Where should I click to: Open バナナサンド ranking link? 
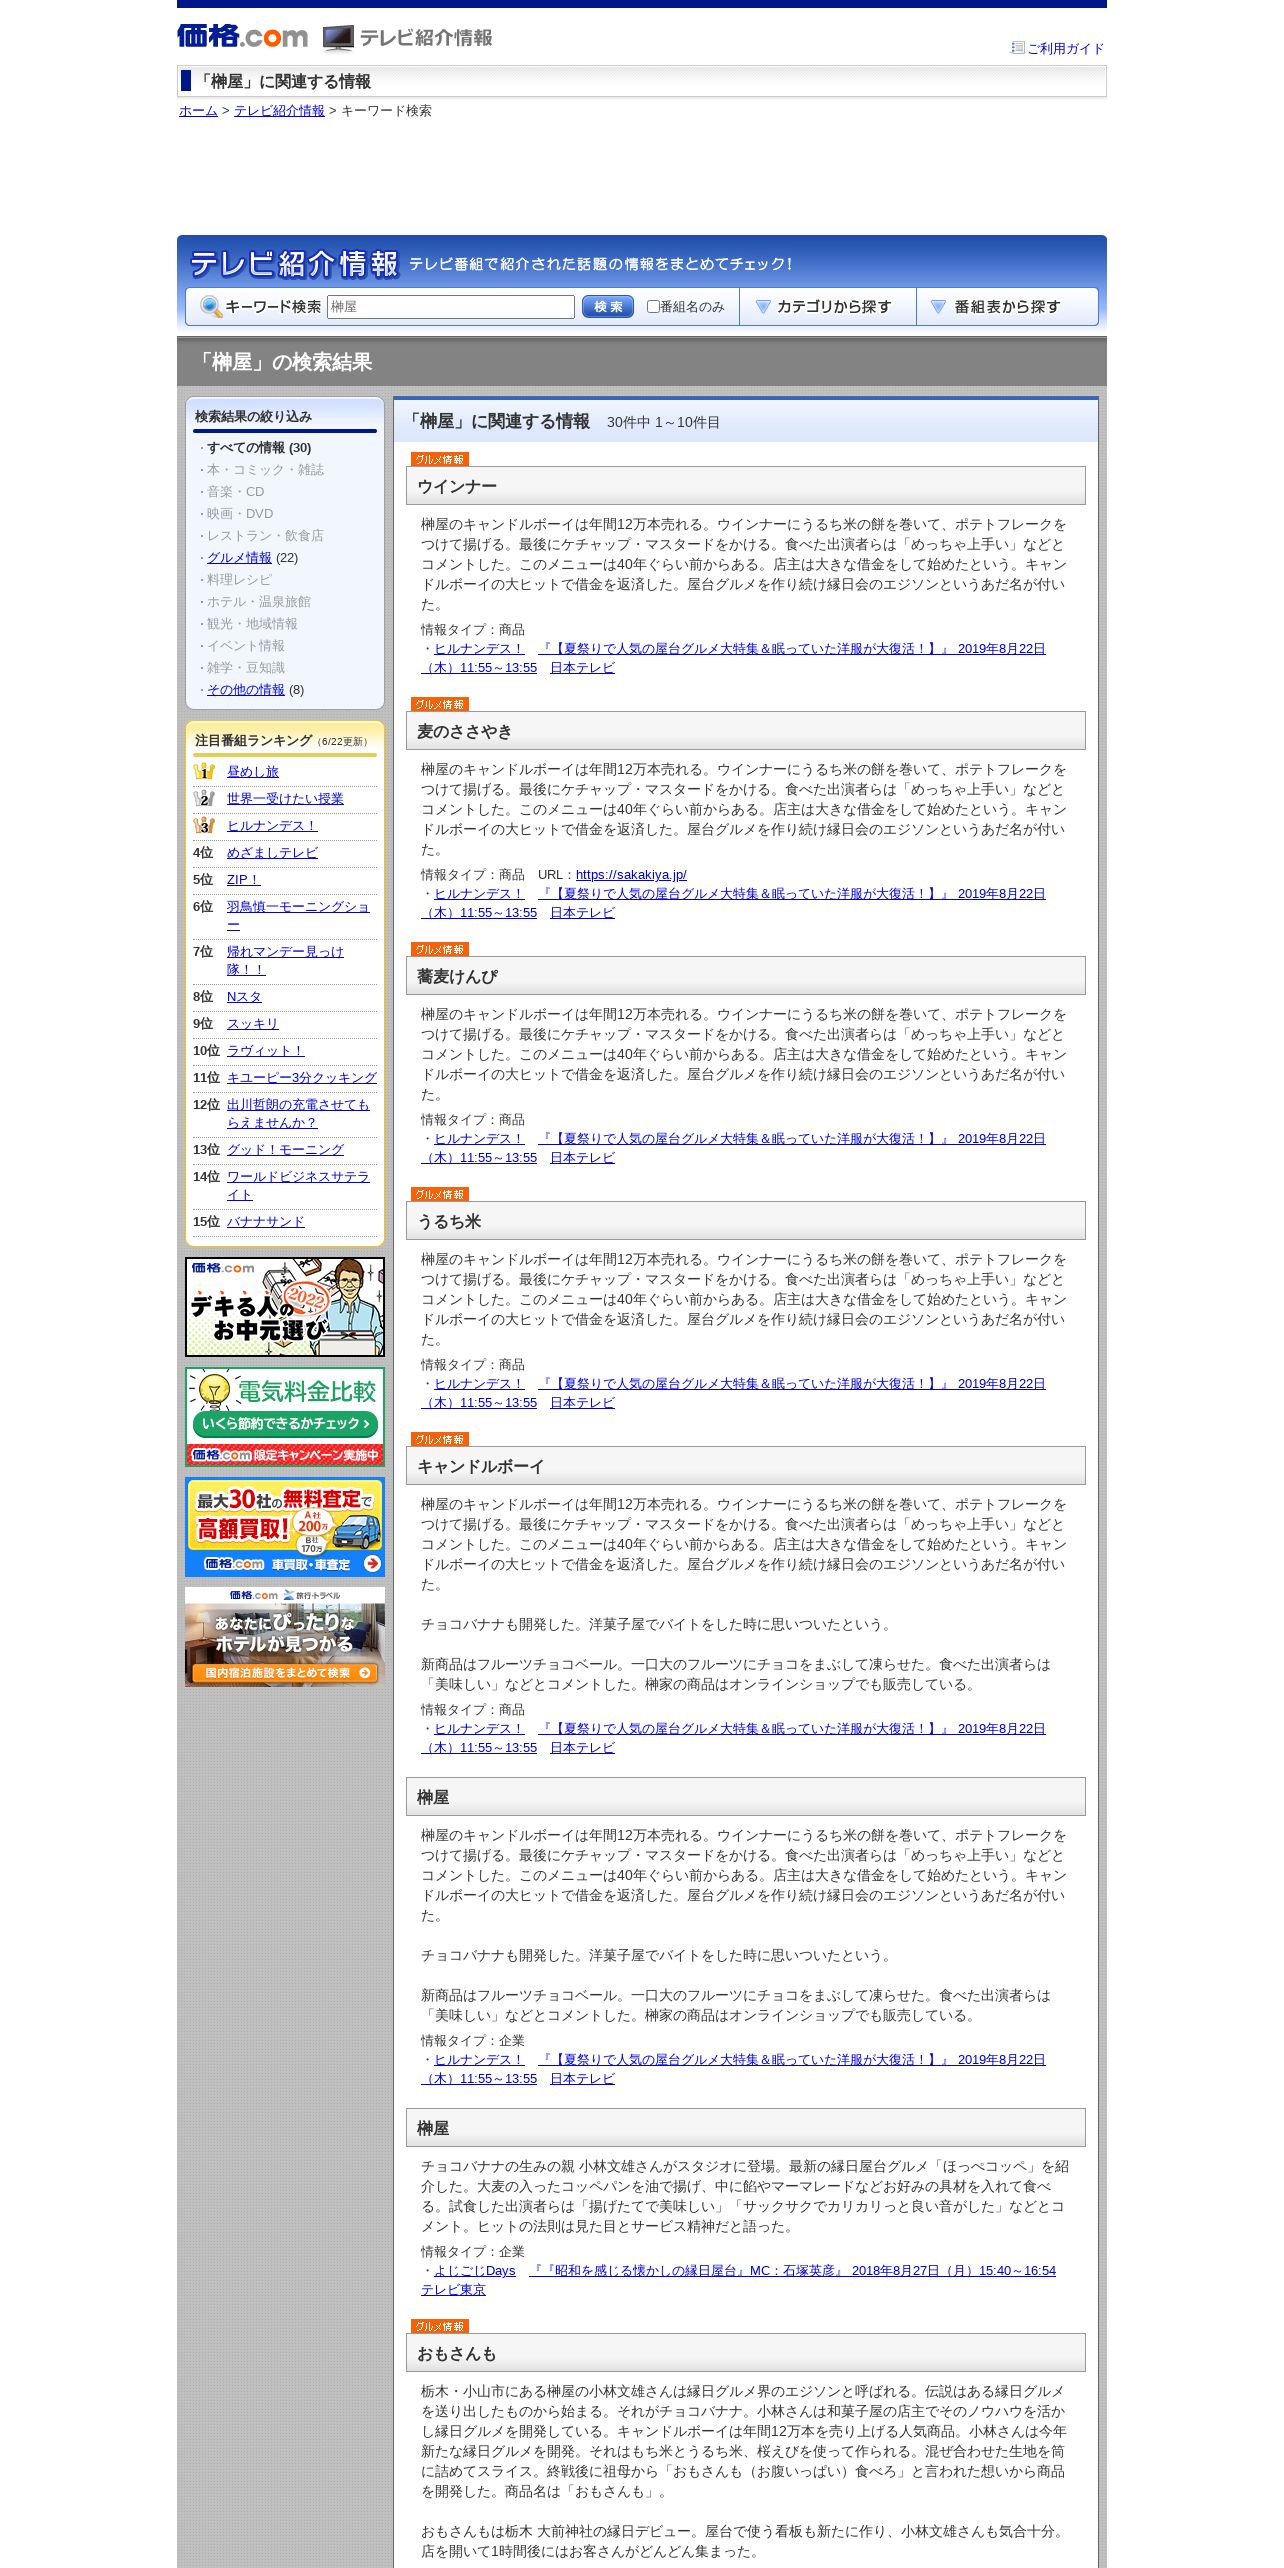point(266,1222)
